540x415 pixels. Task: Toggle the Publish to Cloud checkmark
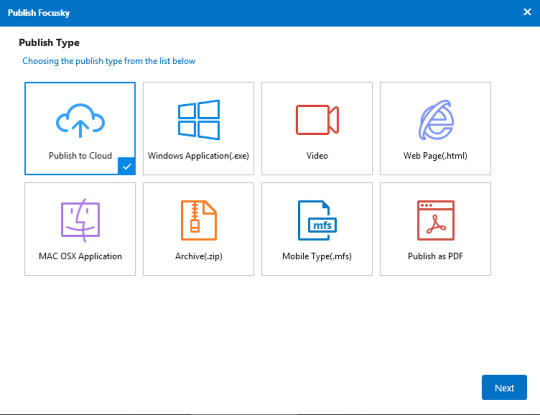pyautogui.click(x=126, y=166)
